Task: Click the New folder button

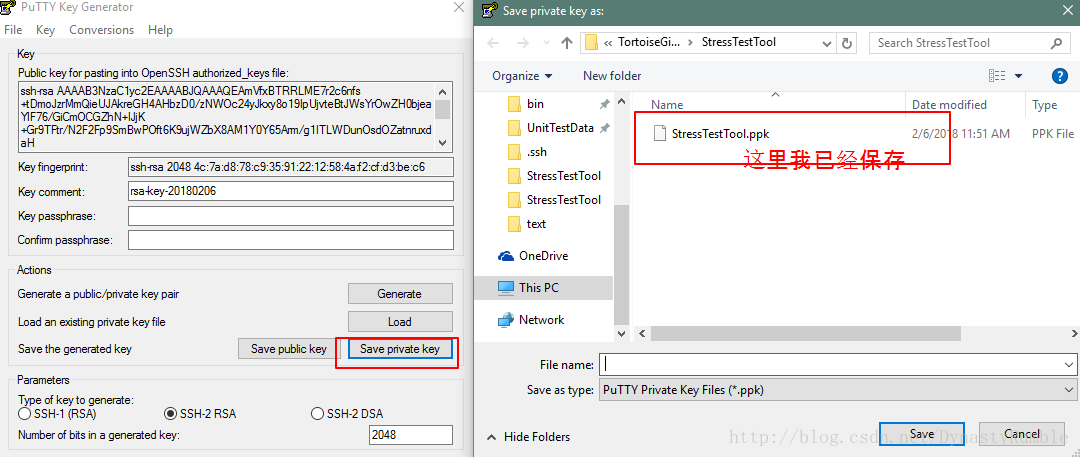Action: (612, 76)
